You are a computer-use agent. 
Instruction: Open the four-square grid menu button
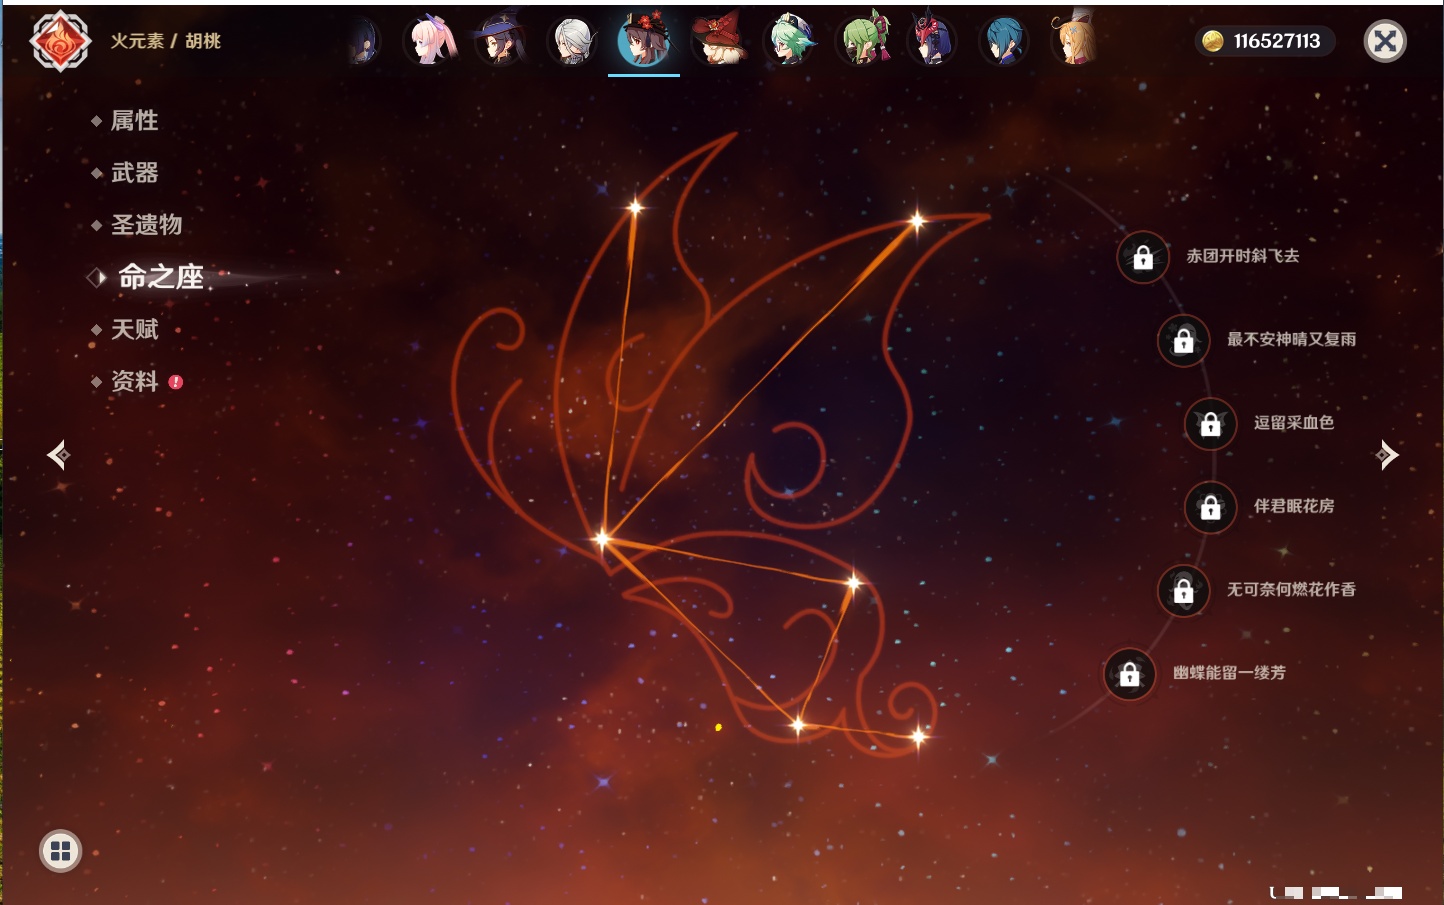[60, 851]
